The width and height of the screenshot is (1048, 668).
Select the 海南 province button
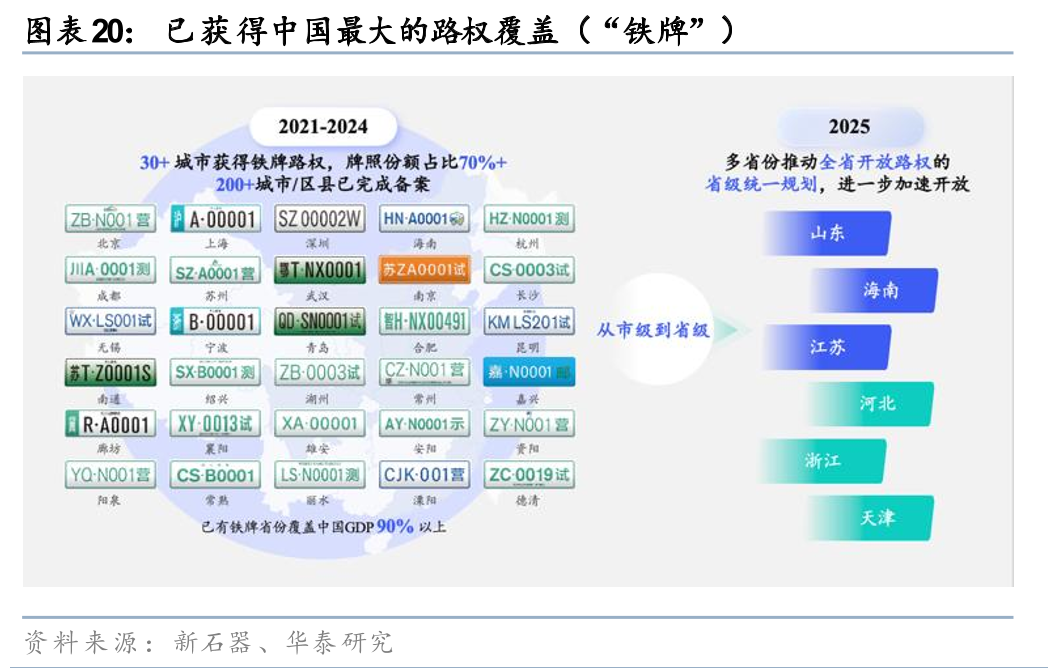878,290
